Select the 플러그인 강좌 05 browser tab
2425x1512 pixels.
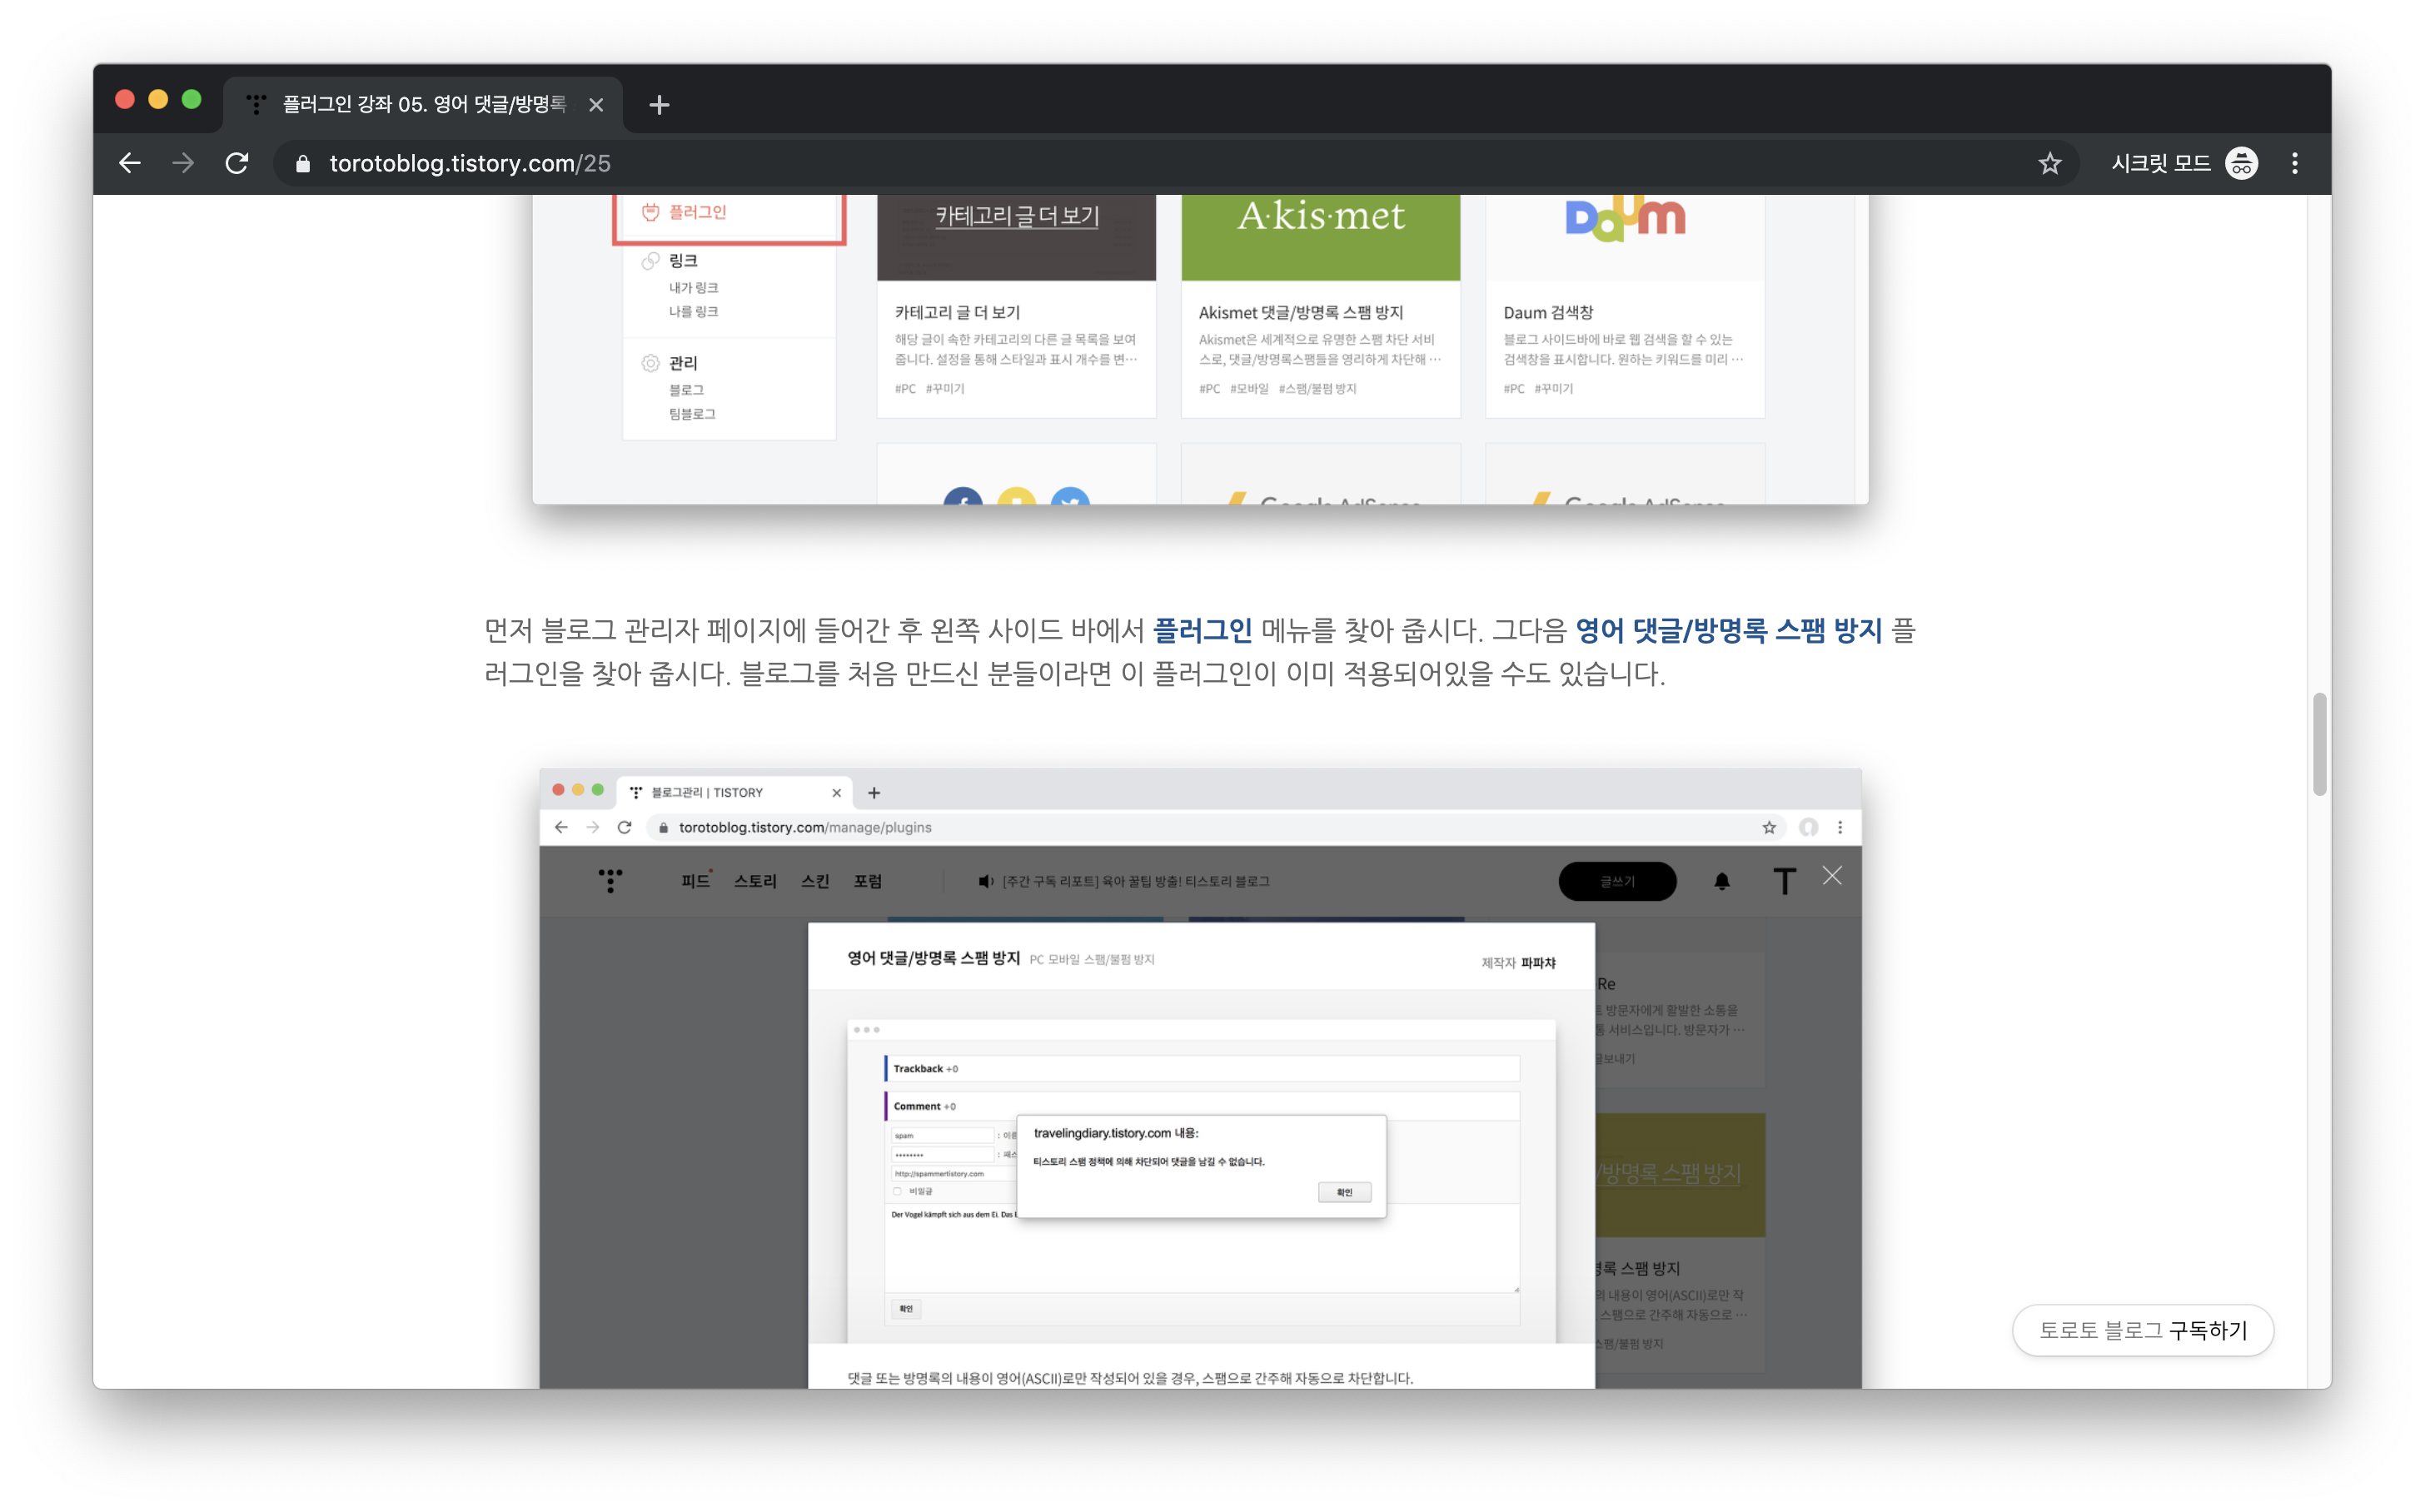click(x=422, y=105)
